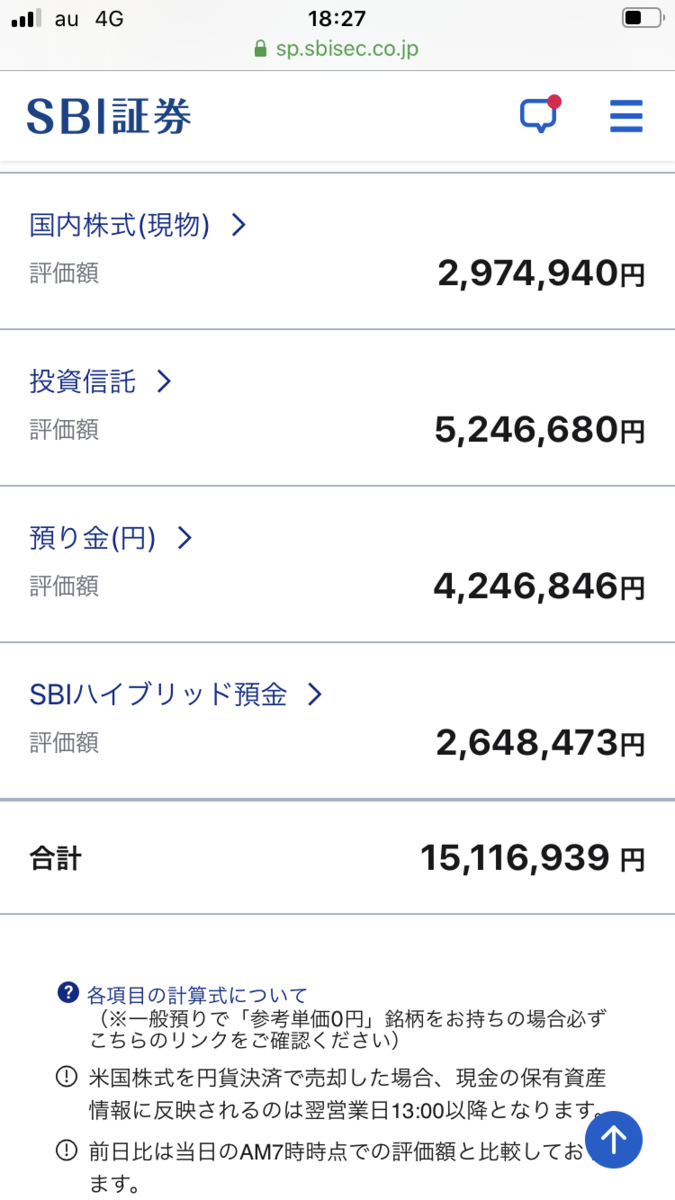Tap the battery icon in status bar
This screenshot has height=1200, width=675.
(641, 18)
